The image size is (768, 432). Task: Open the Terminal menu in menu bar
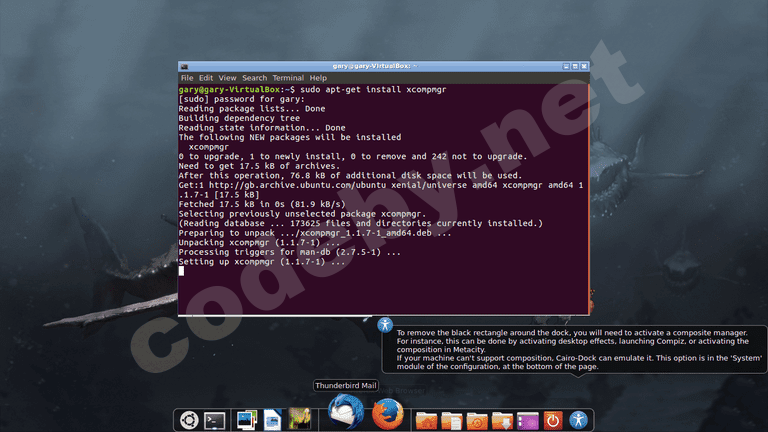tap(288, 78)
